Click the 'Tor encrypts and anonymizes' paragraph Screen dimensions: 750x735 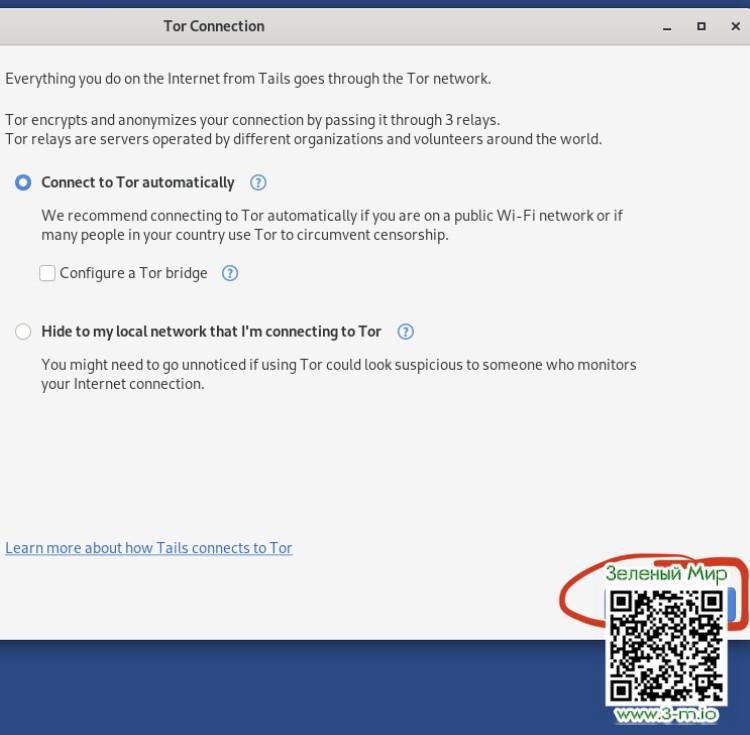(303, 129)
